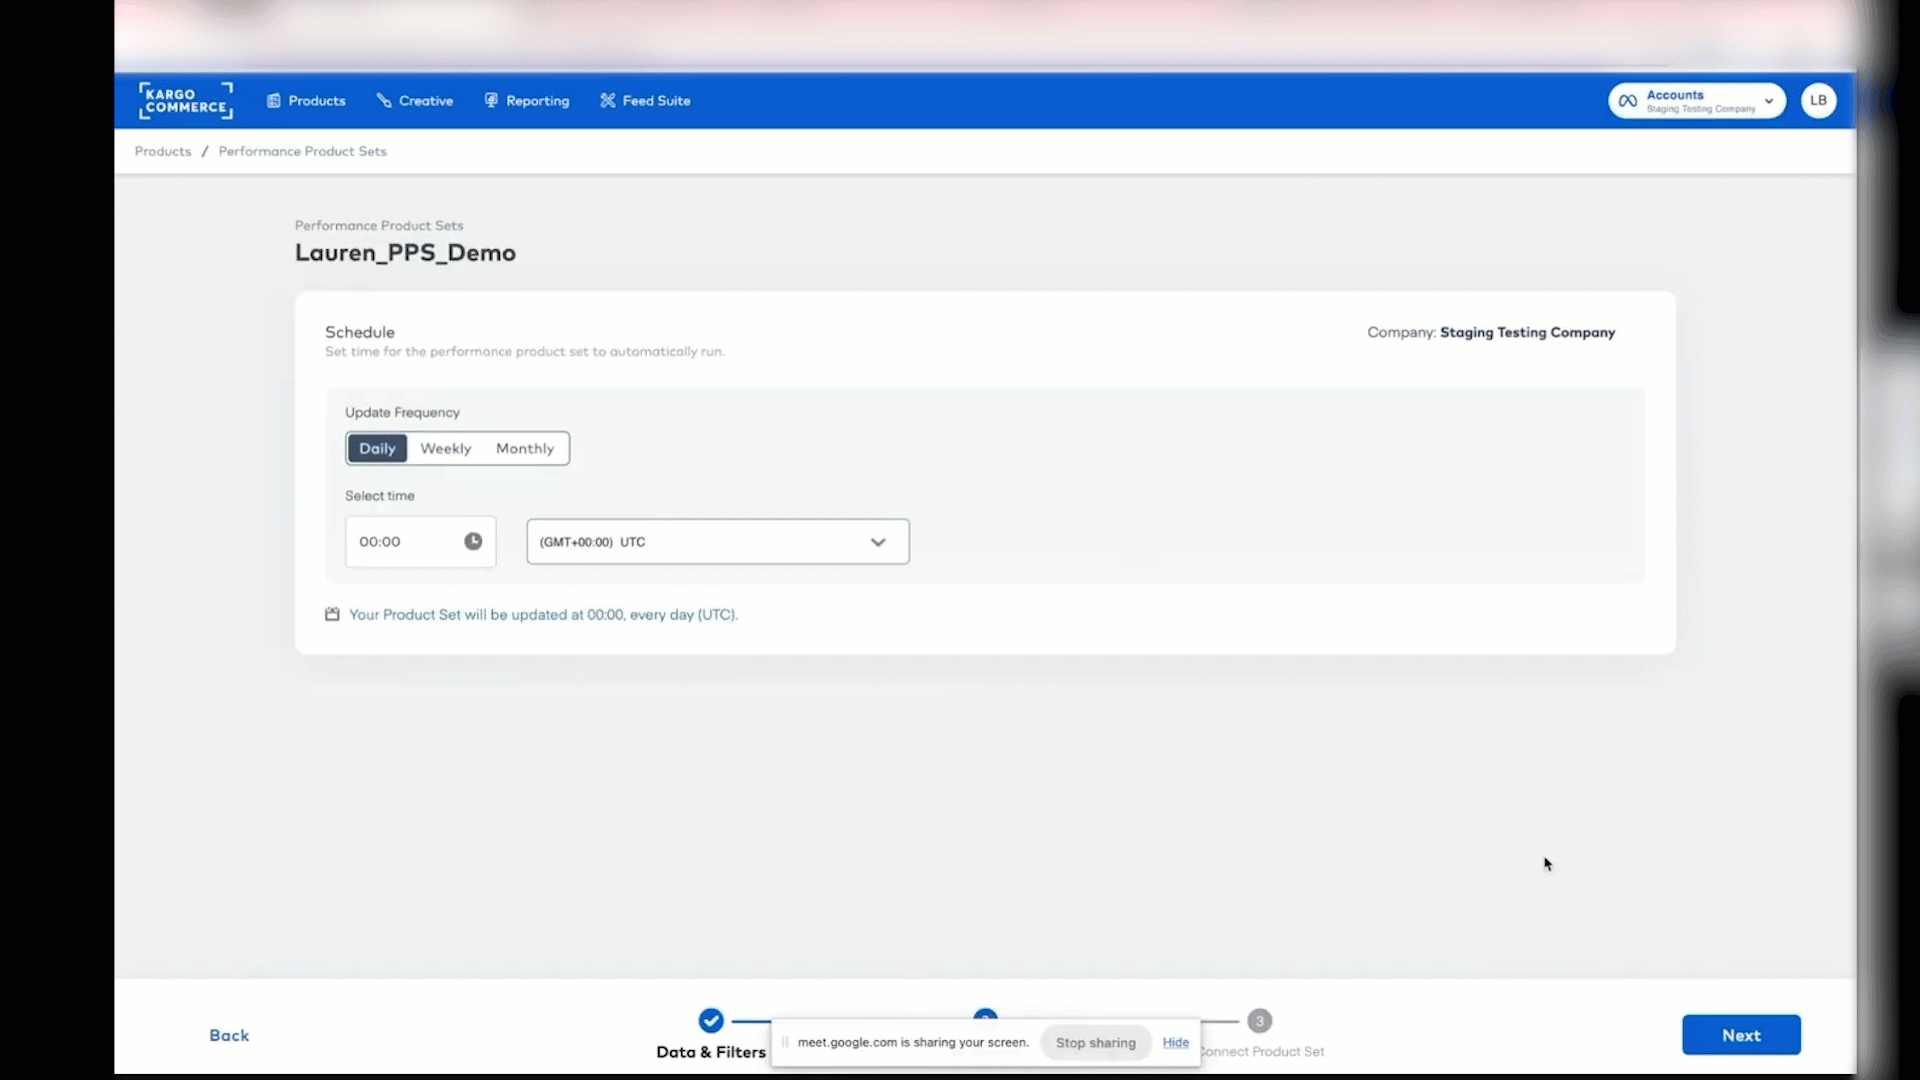This screenshot has height=1080, width=1920.
Task: Select Daily update frequency
Action: [x=377, y=448]
